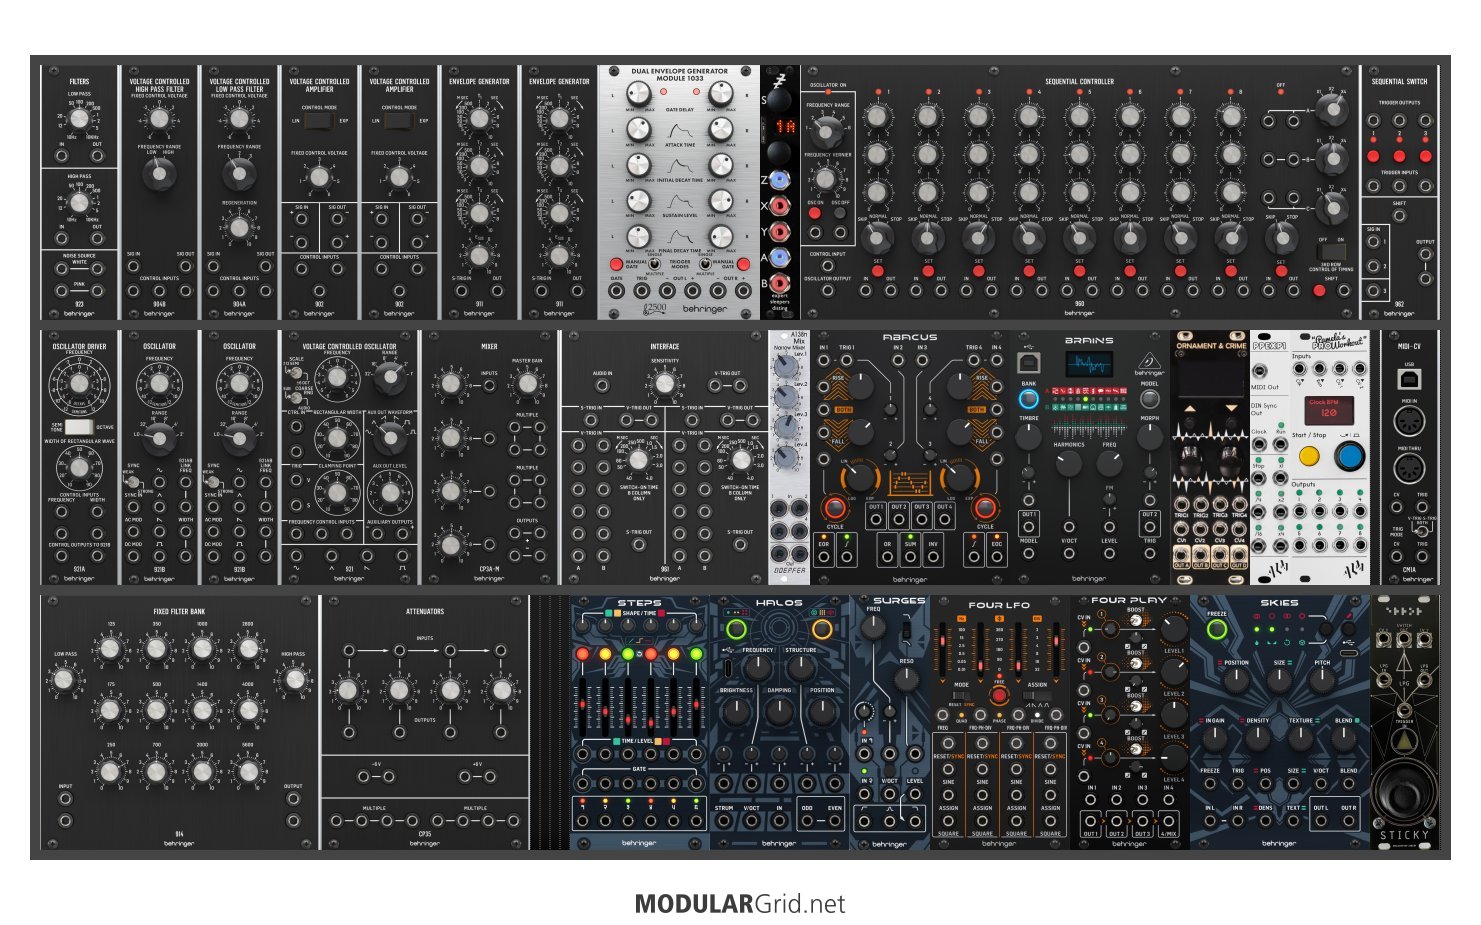The image size is (1481, 925).
Task: Click the OUT R jack on the Skies module
Action: (1349, 823)
